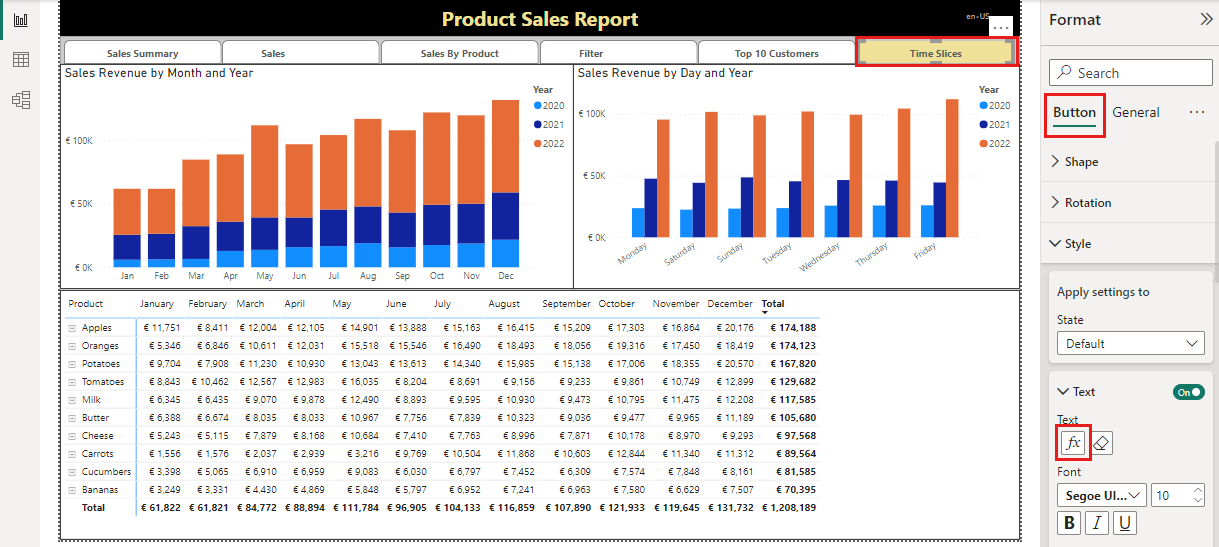The width and height of the screenshot is (1219, 547).
Task: Collapse the Text card chevron
Action: pyautogui.click(x=1064, y=392)
